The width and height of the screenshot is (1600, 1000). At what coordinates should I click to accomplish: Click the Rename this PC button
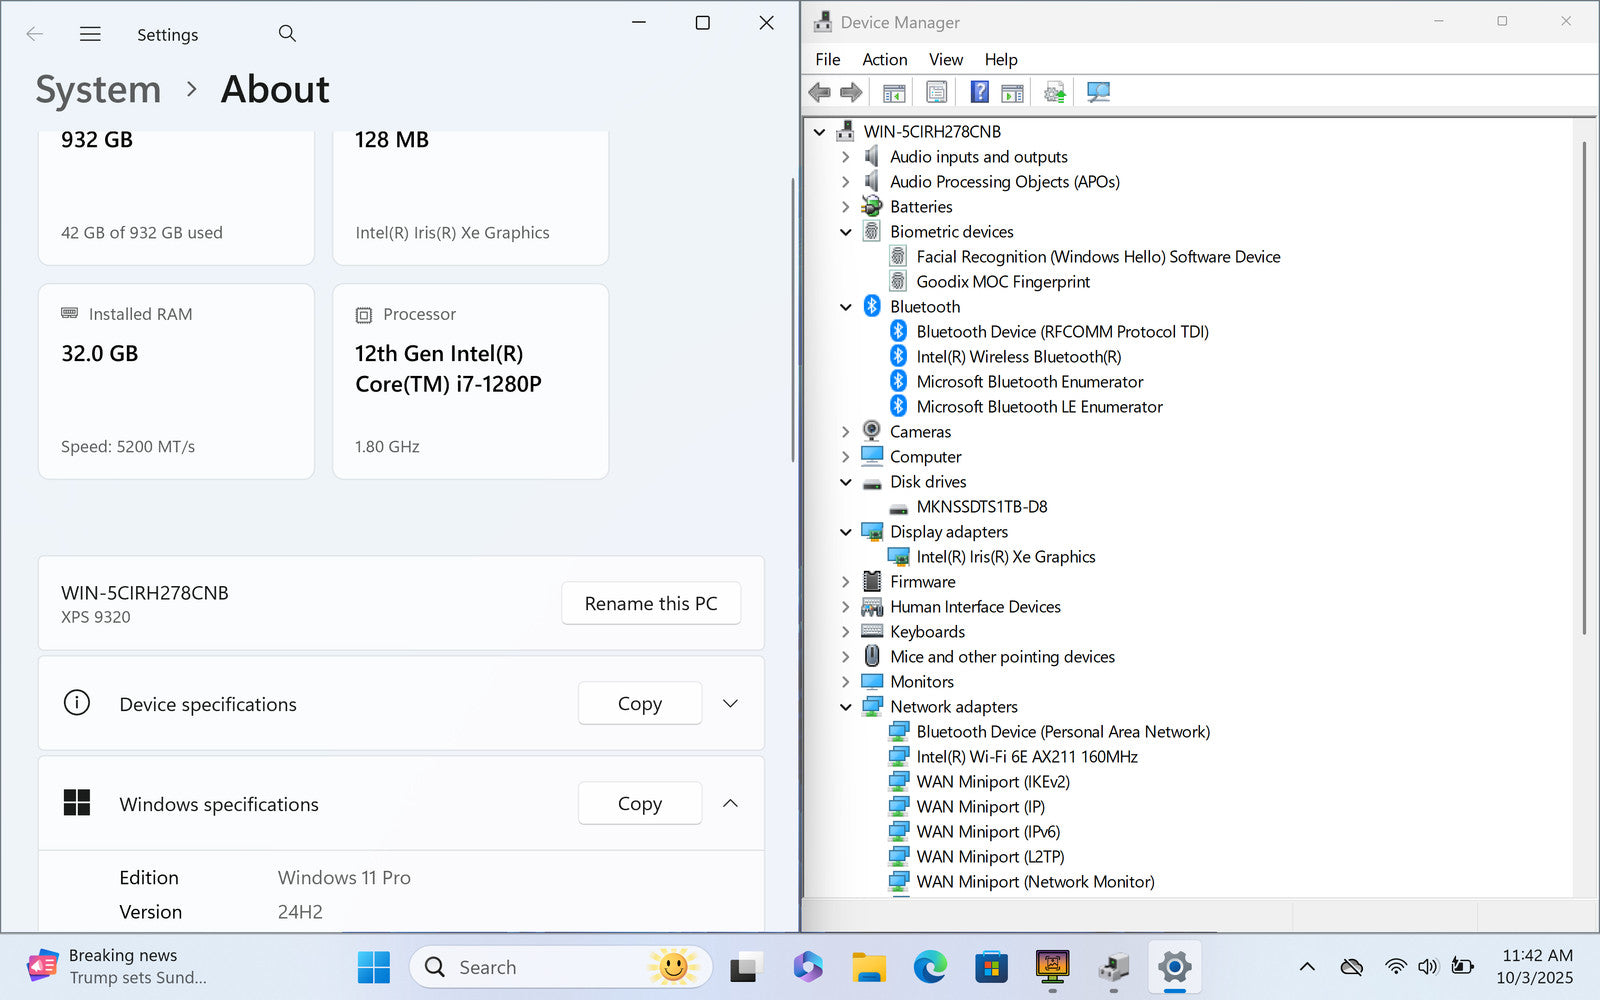click(x=651, y=604)
